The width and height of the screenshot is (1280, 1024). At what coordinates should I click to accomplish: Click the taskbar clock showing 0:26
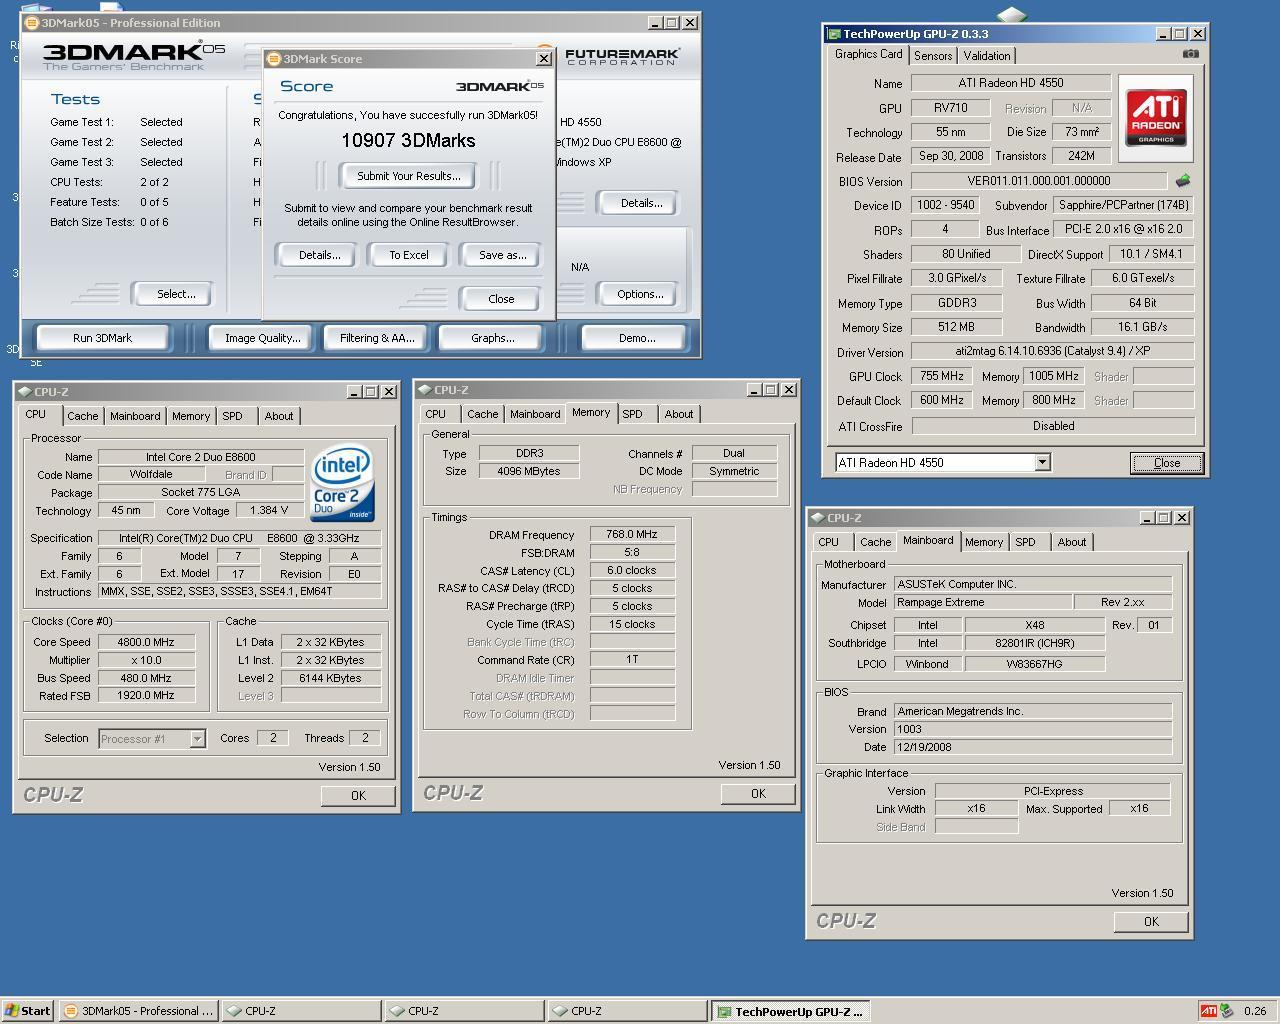click(x=1255, y=1011)
